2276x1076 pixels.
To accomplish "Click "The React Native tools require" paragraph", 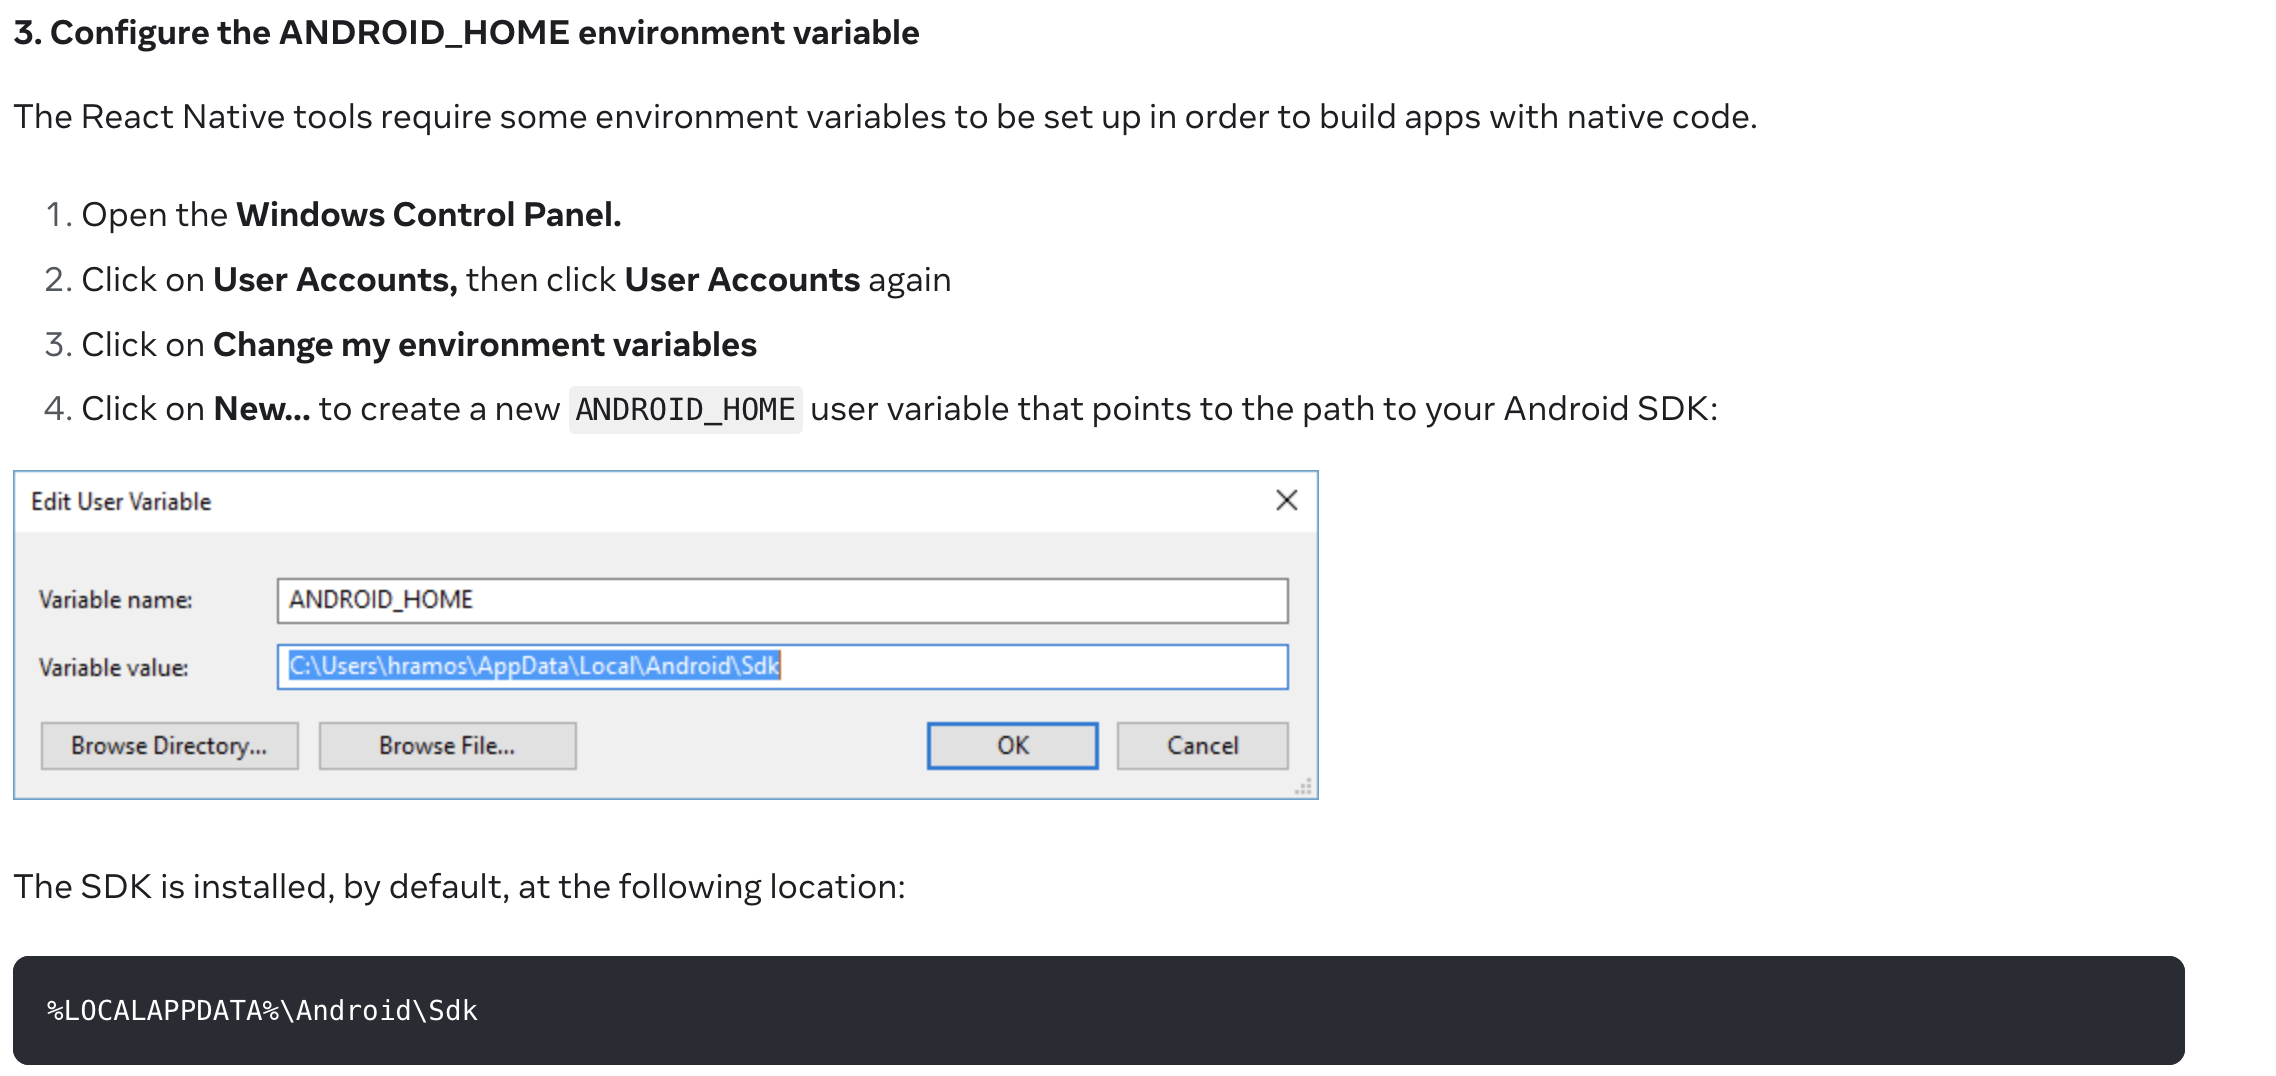I will (x=885, y=118).
